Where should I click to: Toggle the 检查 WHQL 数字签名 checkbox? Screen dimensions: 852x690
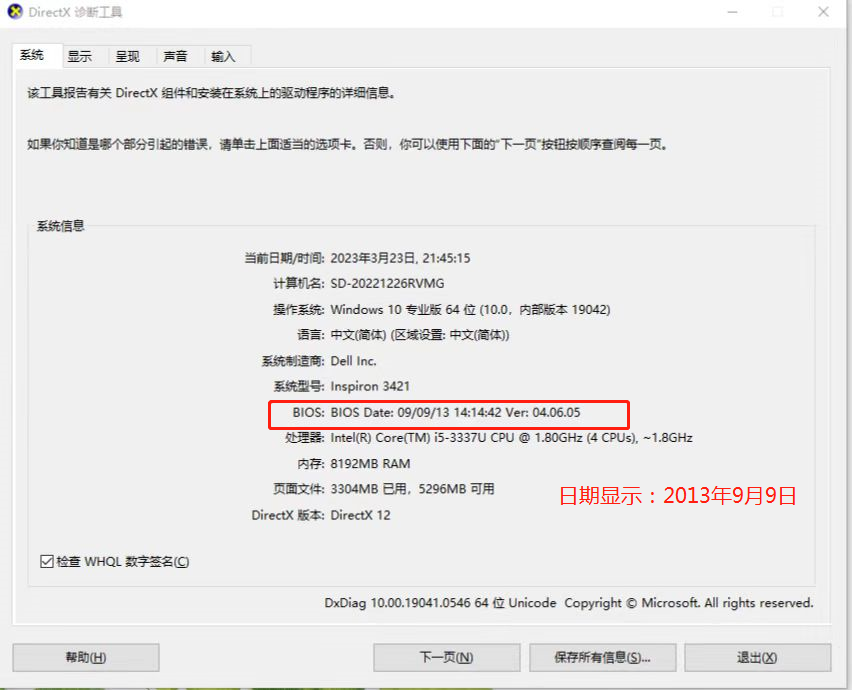coord(47,561)
